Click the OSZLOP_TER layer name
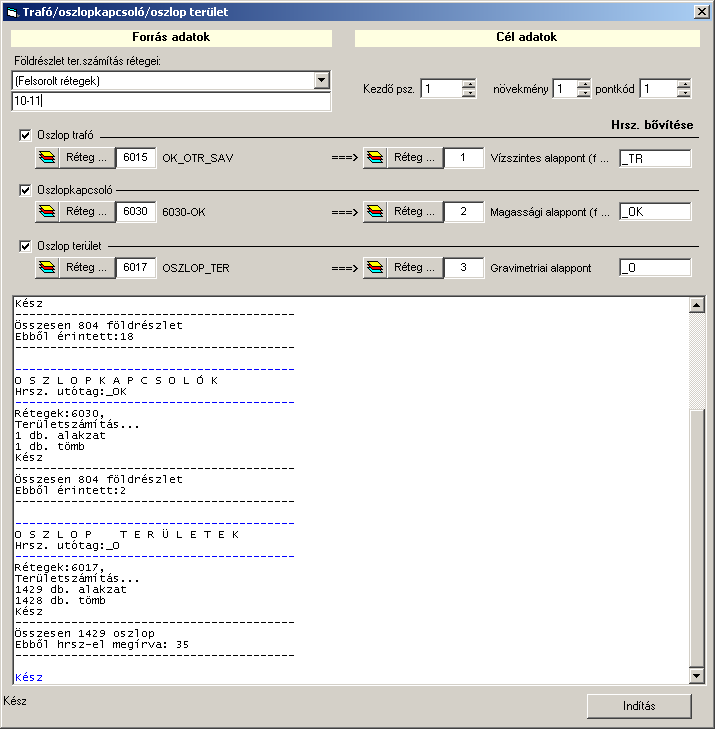 (196, 268)
